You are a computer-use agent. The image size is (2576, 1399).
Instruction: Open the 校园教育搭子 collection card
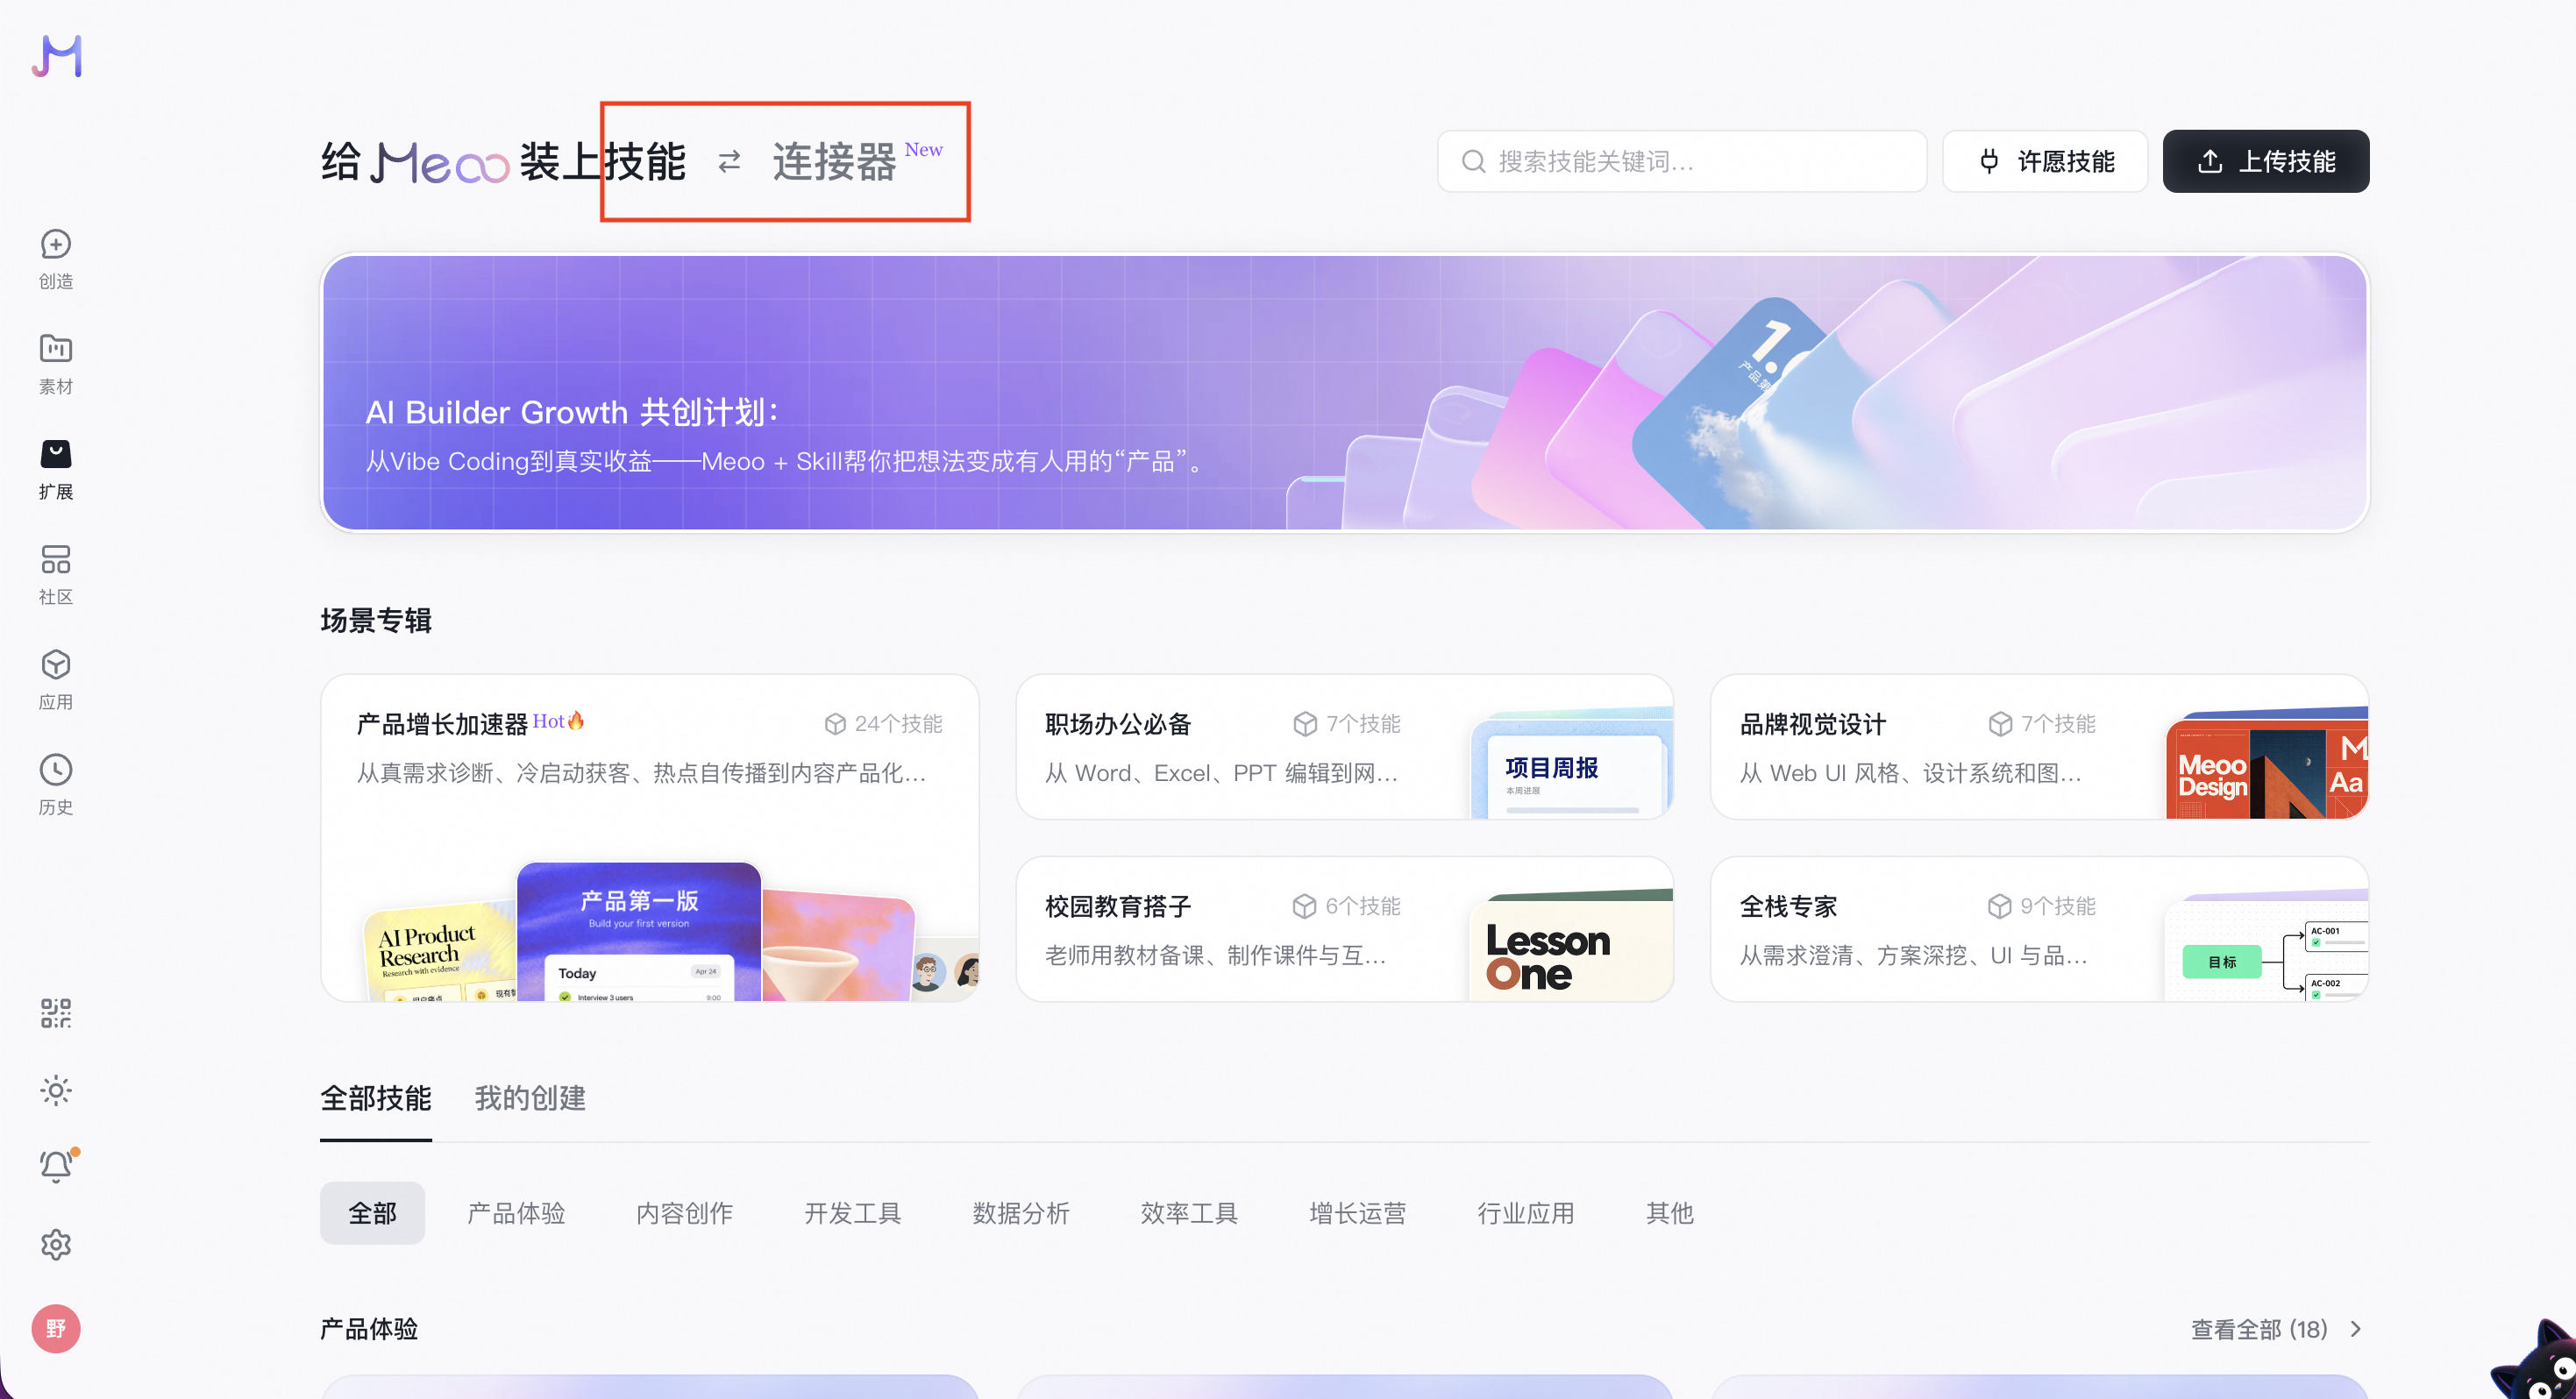click(x=1345, y=929)
